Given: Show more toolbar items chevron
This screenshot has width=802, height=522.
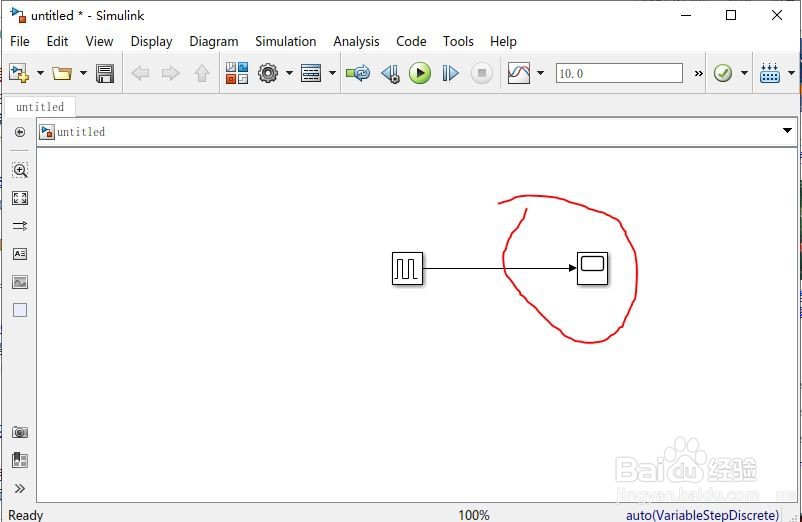Looking at the screenshot, I should pyautogui.click(x=698, y=74).
